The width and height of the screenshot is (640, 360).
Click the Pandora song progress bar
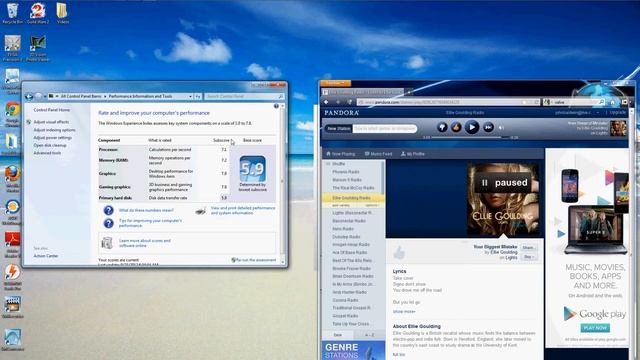470,138
